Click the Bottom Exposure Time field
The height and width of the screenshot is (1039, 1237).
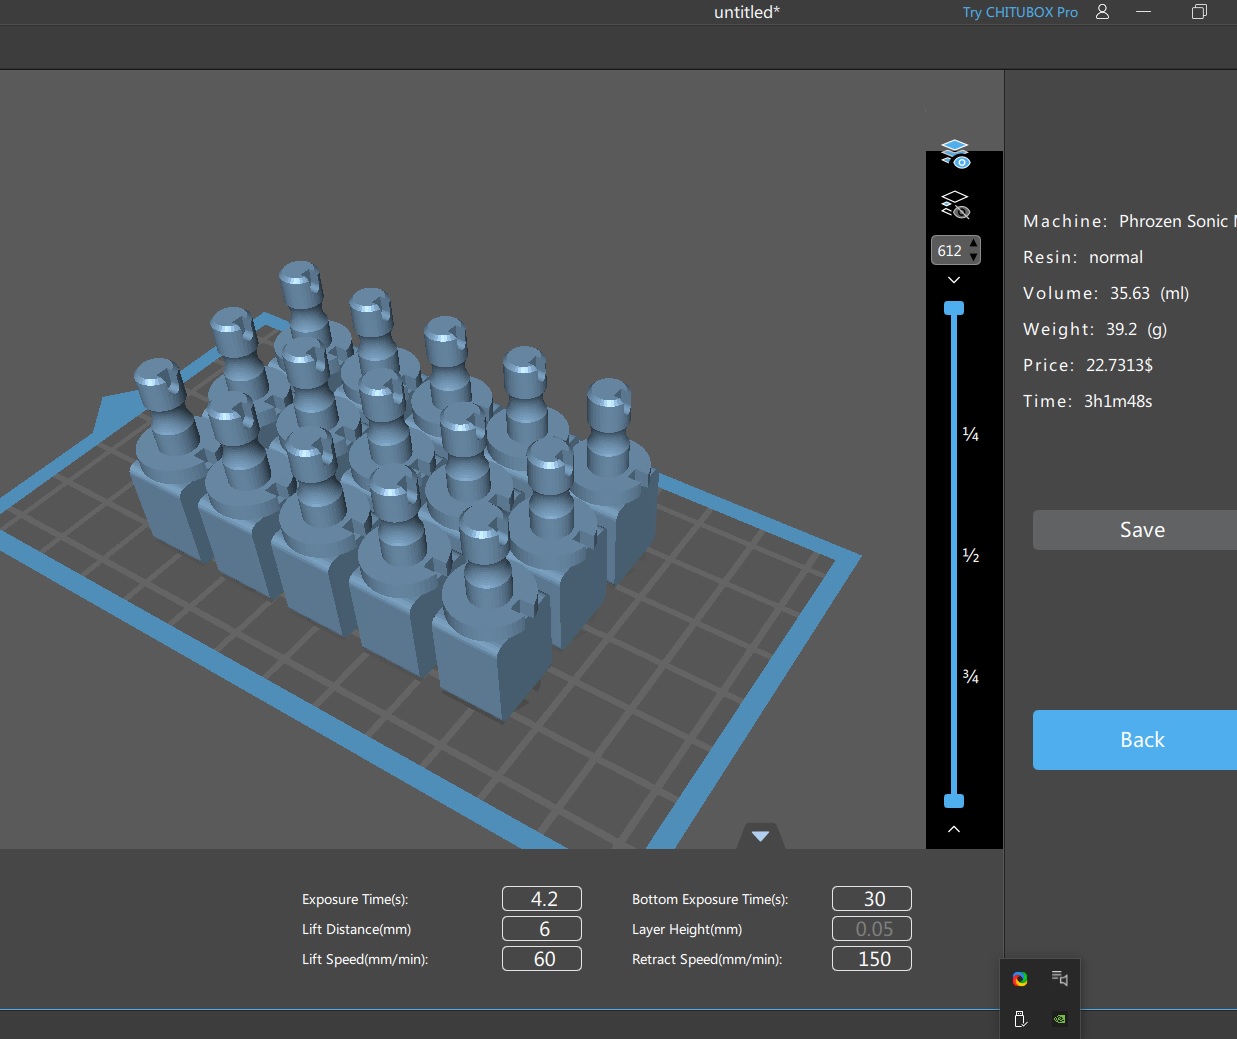[x=872, y=899]
